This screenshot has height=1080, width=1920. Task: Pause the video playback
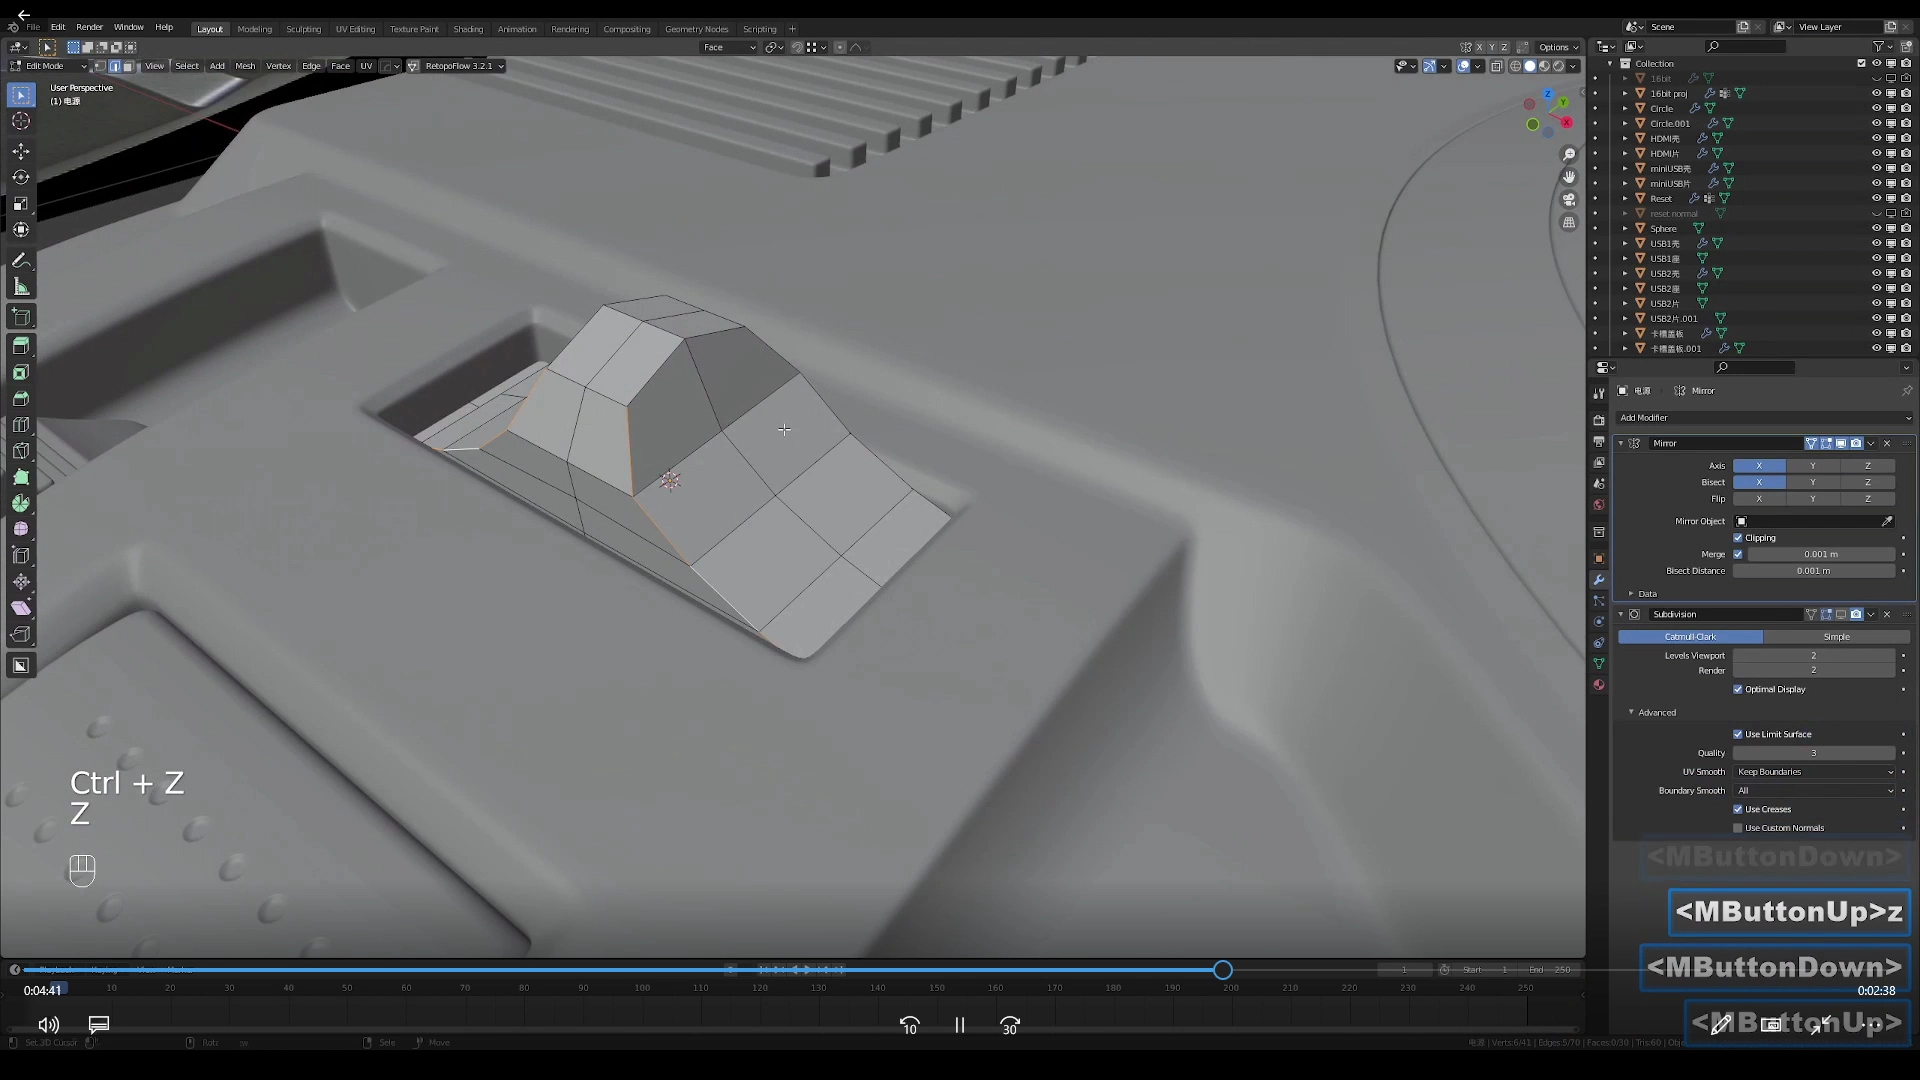959,1025
